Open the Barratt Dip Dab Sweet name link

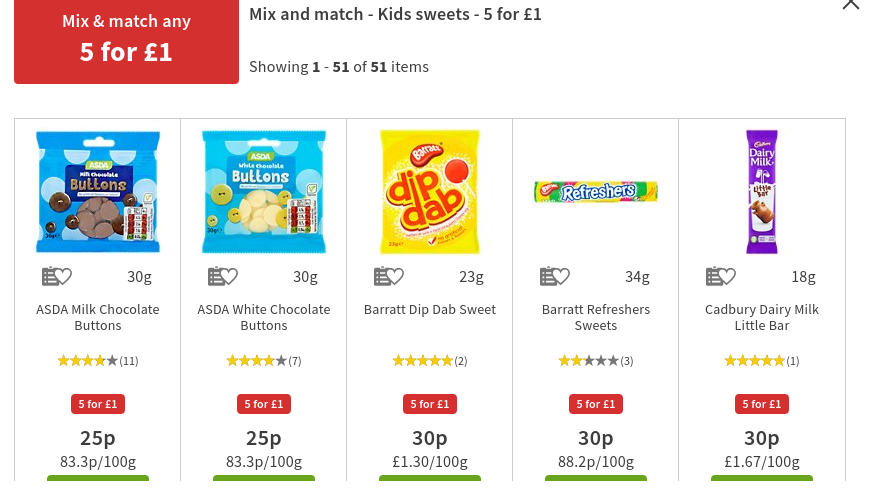tap(430, 310)
